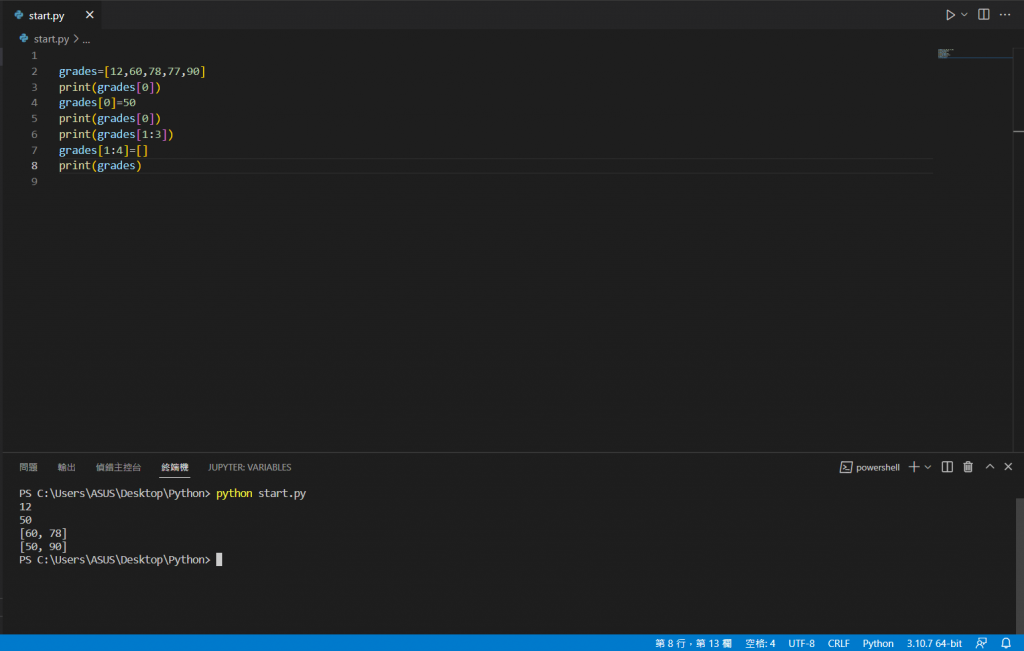Place cursor on print(grades[1:3]) line
This screenshot has height=651, width=1024.
click(116, 135)
